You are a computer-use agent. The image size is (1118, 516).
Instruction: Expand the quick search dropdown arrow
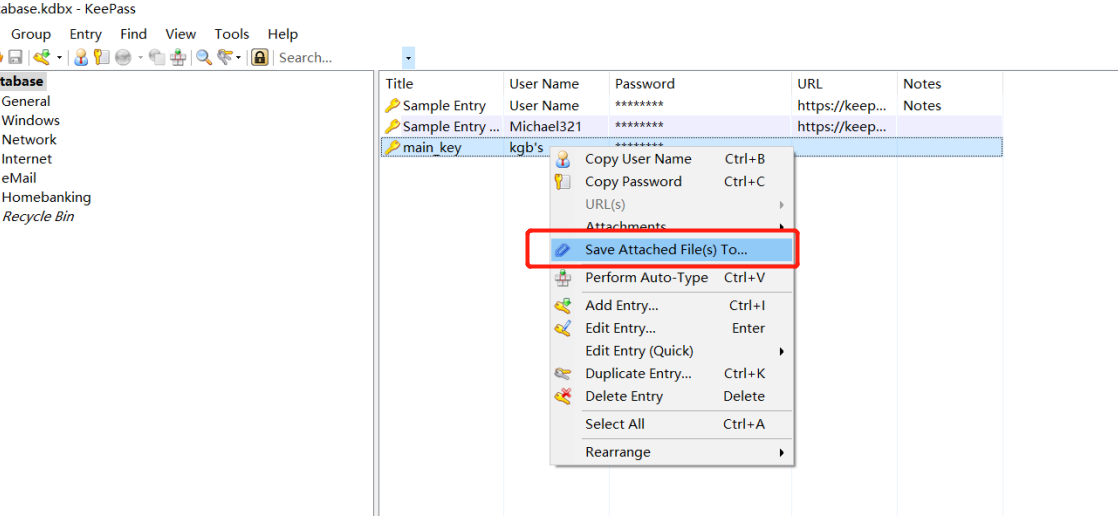408,58
